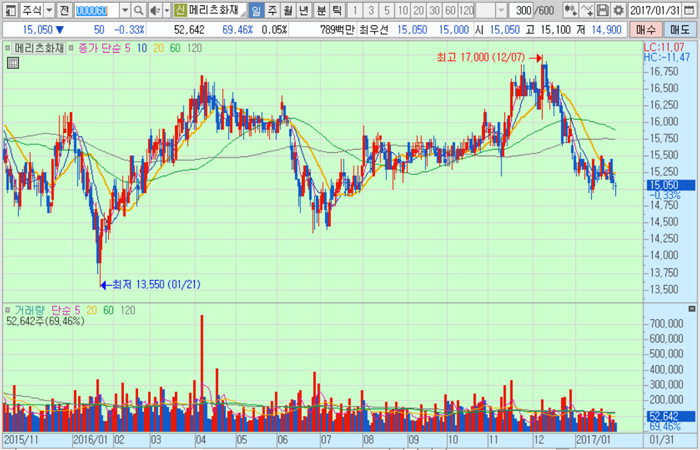Open the 주식 market type dropdown
The height and width of the screenshot is (450, 700).
pos(48,10)
